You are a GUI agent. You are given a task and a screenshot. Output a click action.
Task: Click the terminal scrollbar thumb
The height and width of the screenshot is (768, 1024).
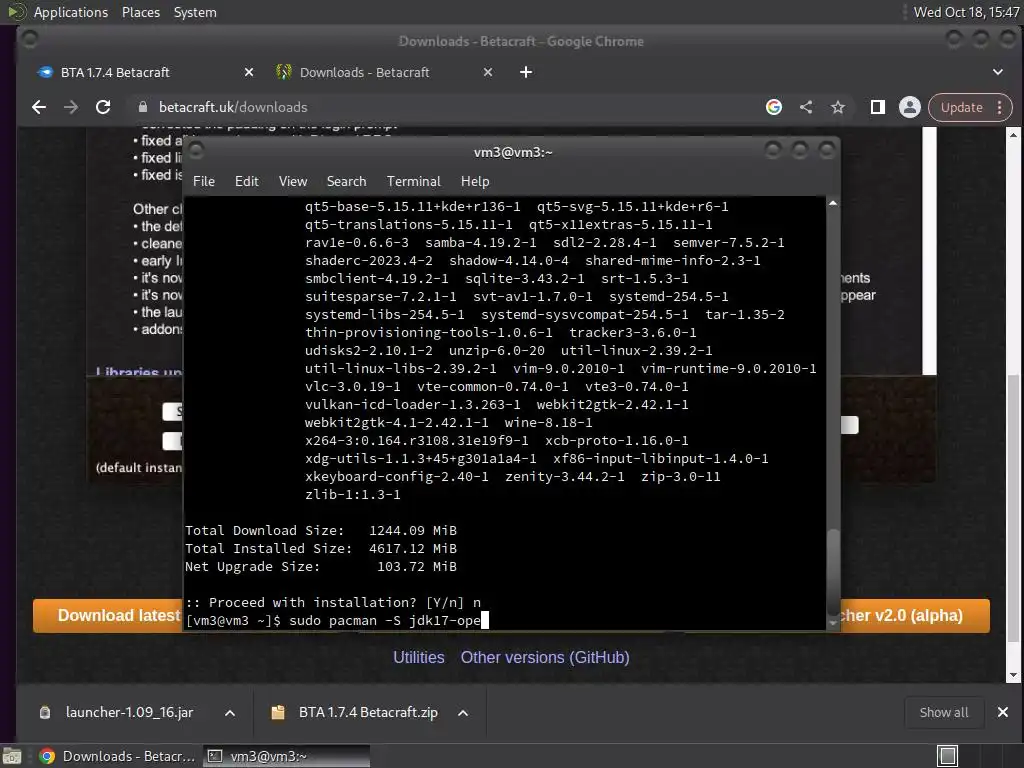click(x=833, y=570)
